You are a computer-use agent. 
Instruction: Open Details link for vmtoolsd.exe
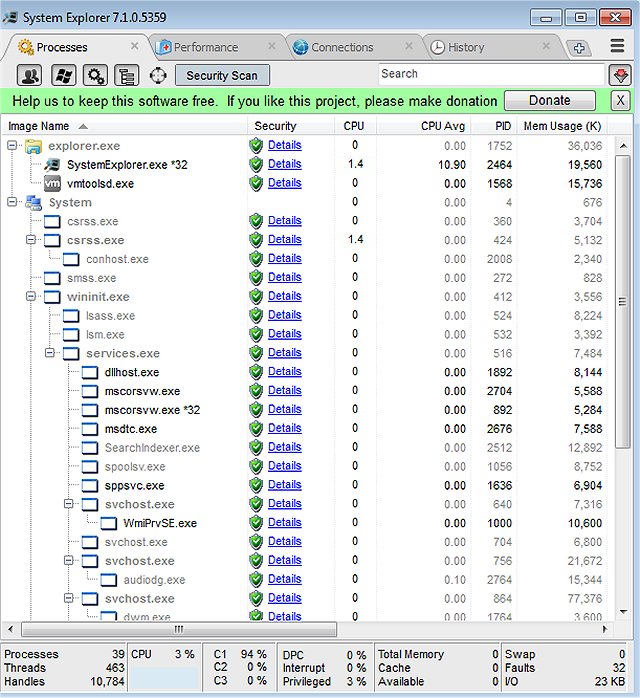tap(285, 183)
